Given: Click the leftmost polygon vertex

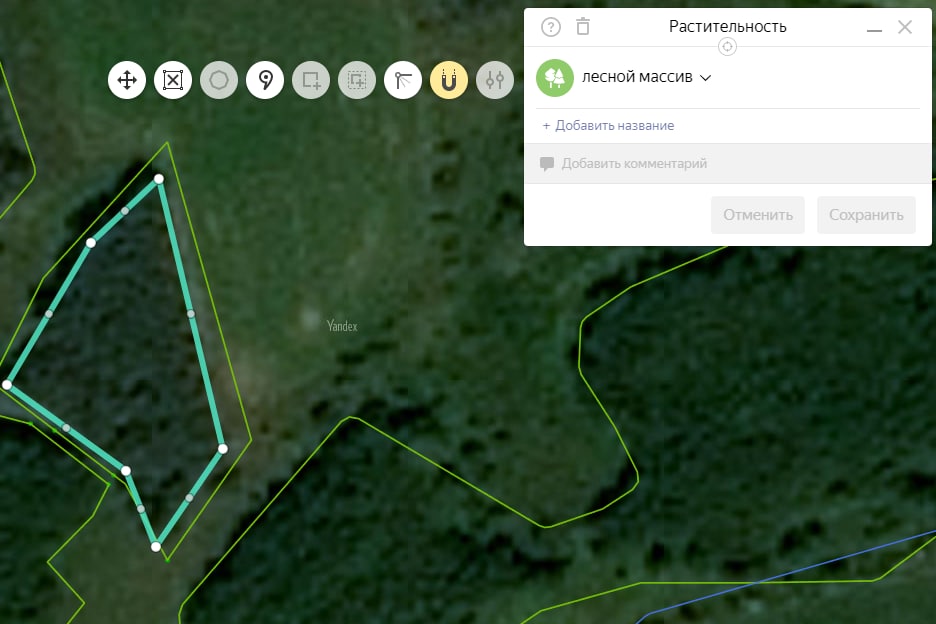Looking at the screenshot, I should coord(7,385).
